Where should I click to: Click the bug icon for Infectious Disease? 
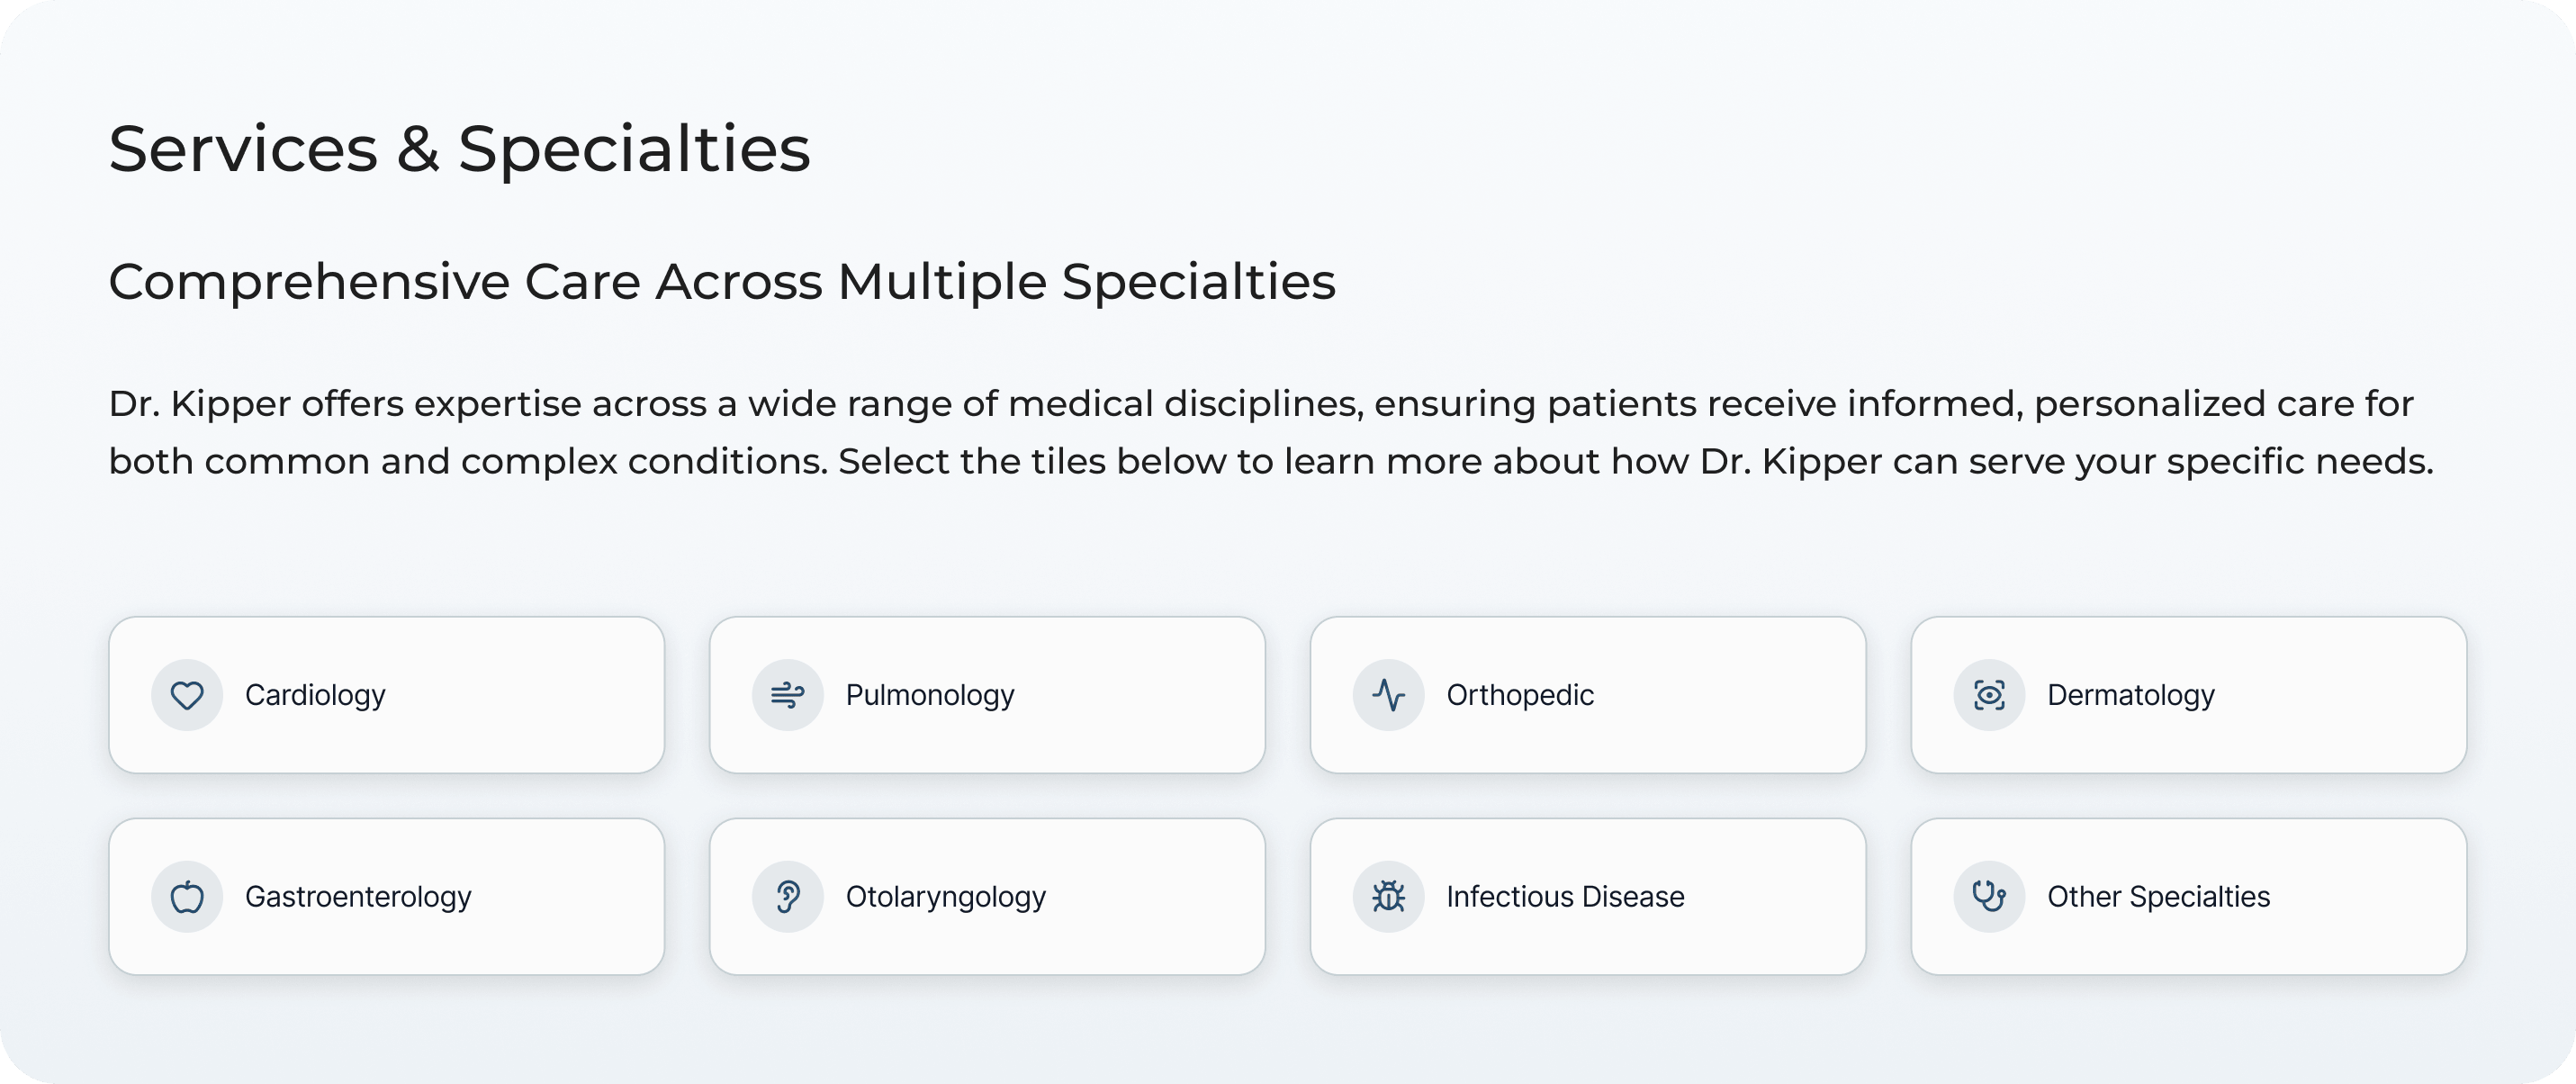pos(1388,897)
